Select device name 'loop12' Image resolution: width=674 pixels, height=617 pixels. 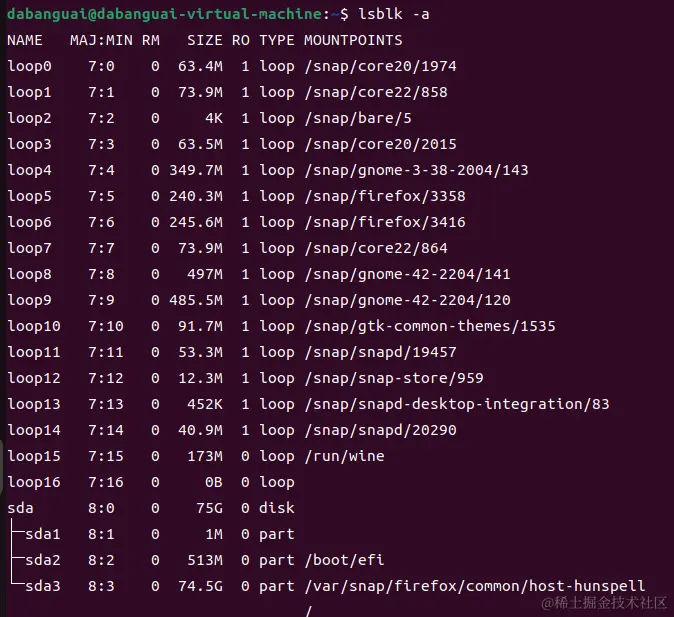(34, 378)
